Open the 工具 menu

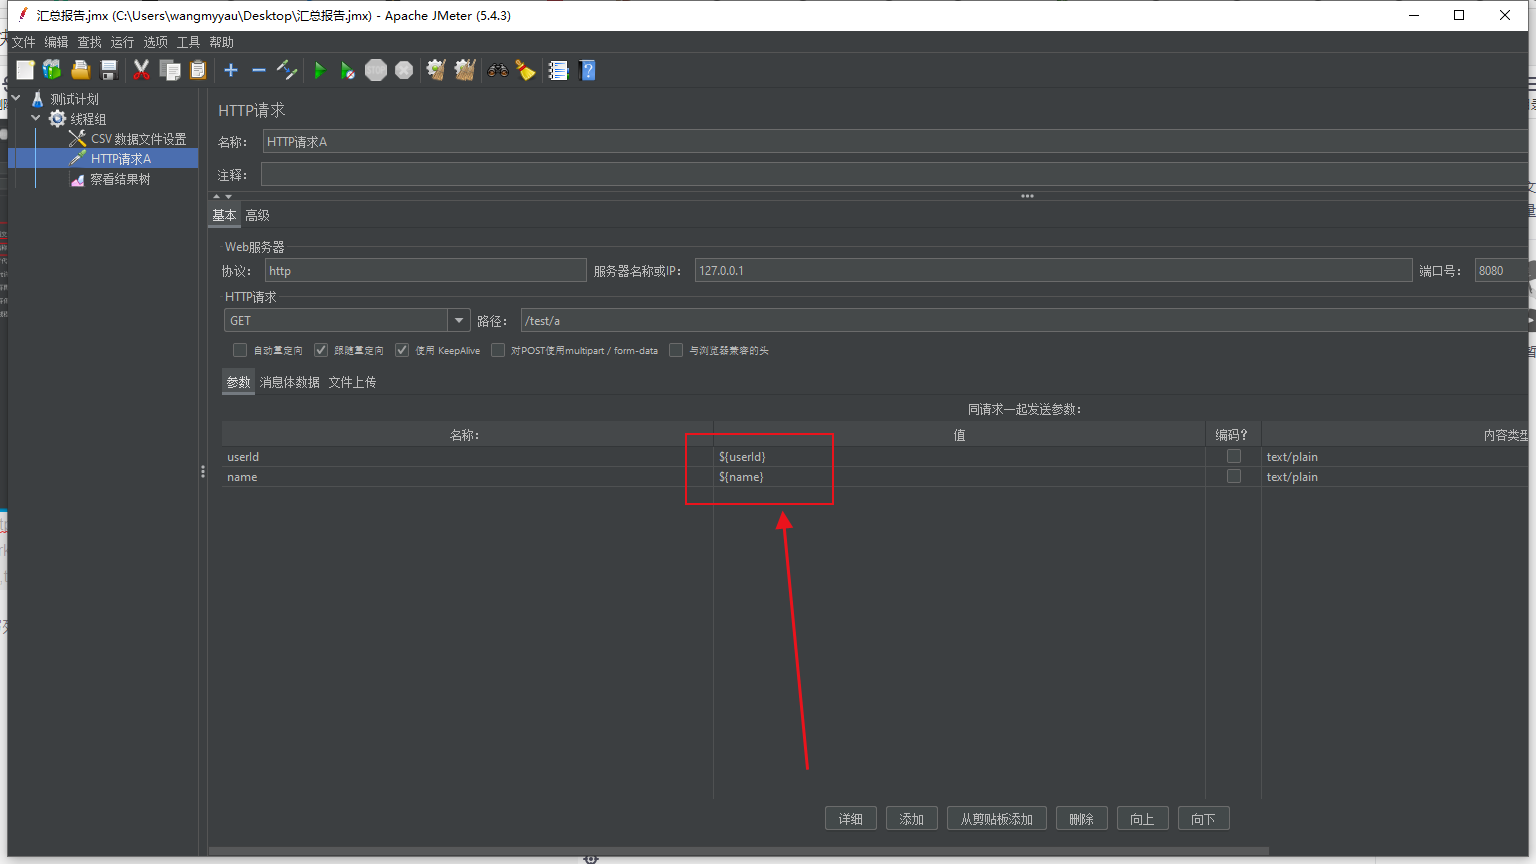188,42
